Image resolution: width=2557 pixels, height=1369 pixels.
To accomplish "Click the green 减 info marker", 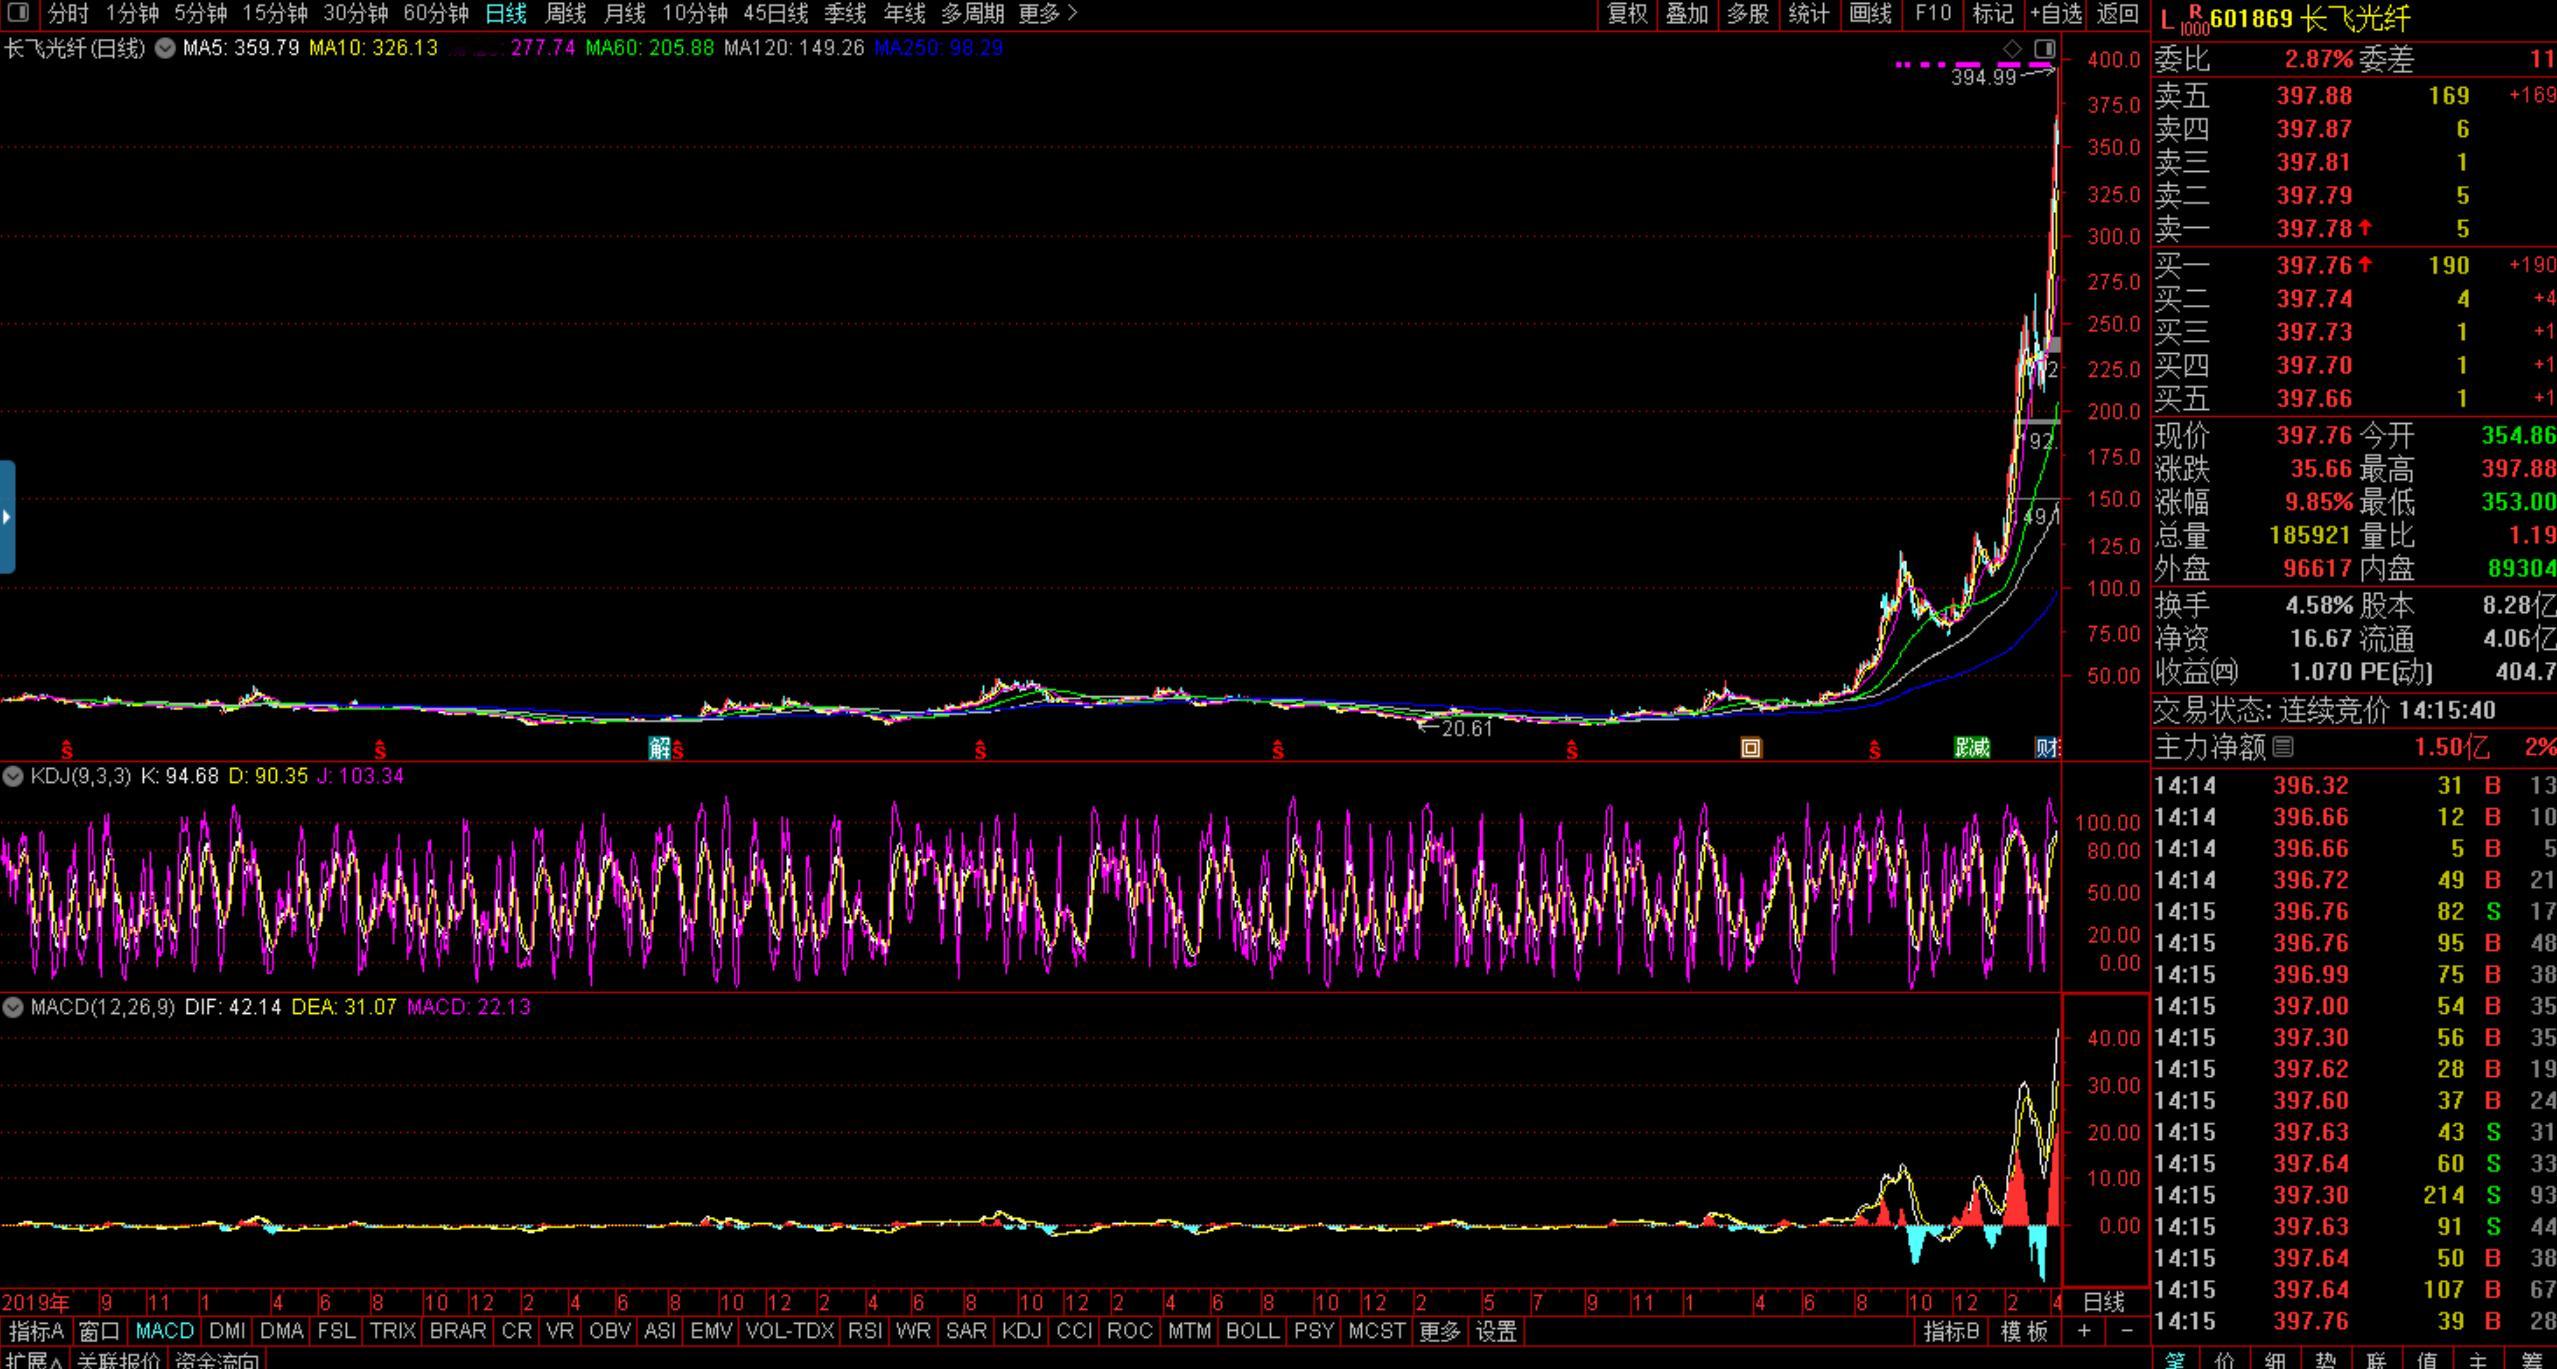I will coord(1972,748).
